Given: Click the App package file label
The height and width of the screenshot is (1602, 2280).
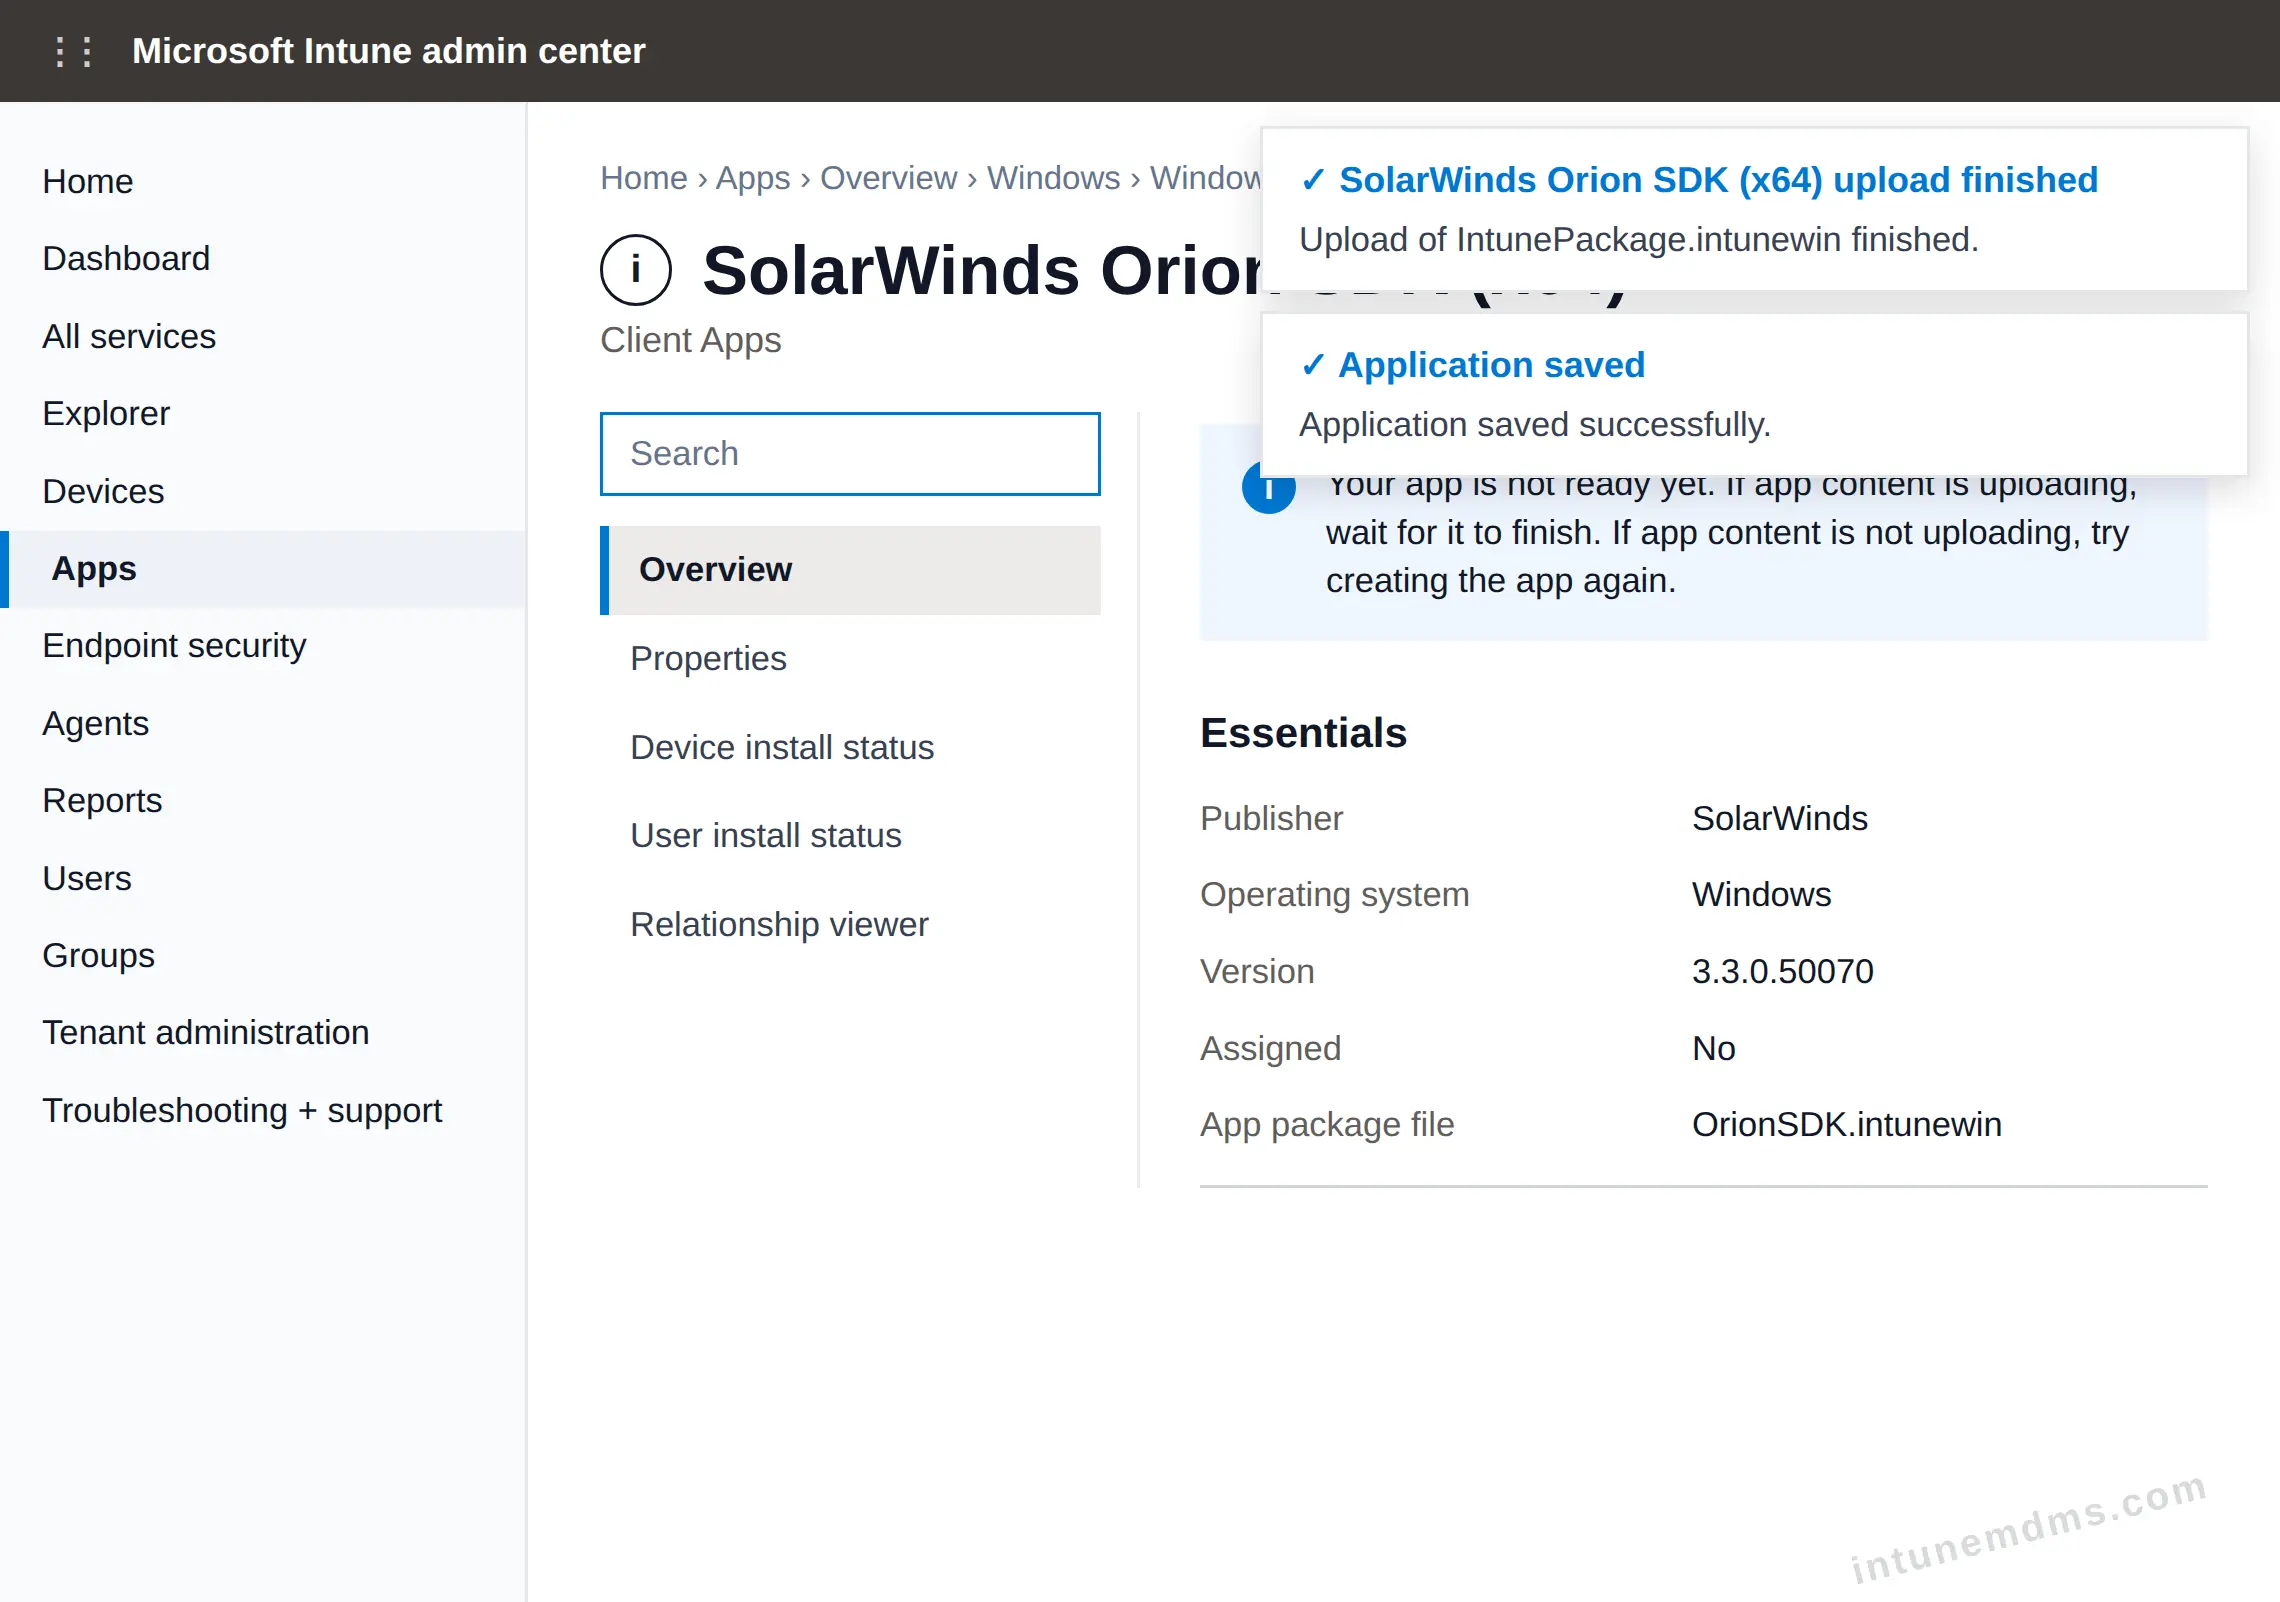Looking at the screenshot, I should (x=1327, y=1124).
